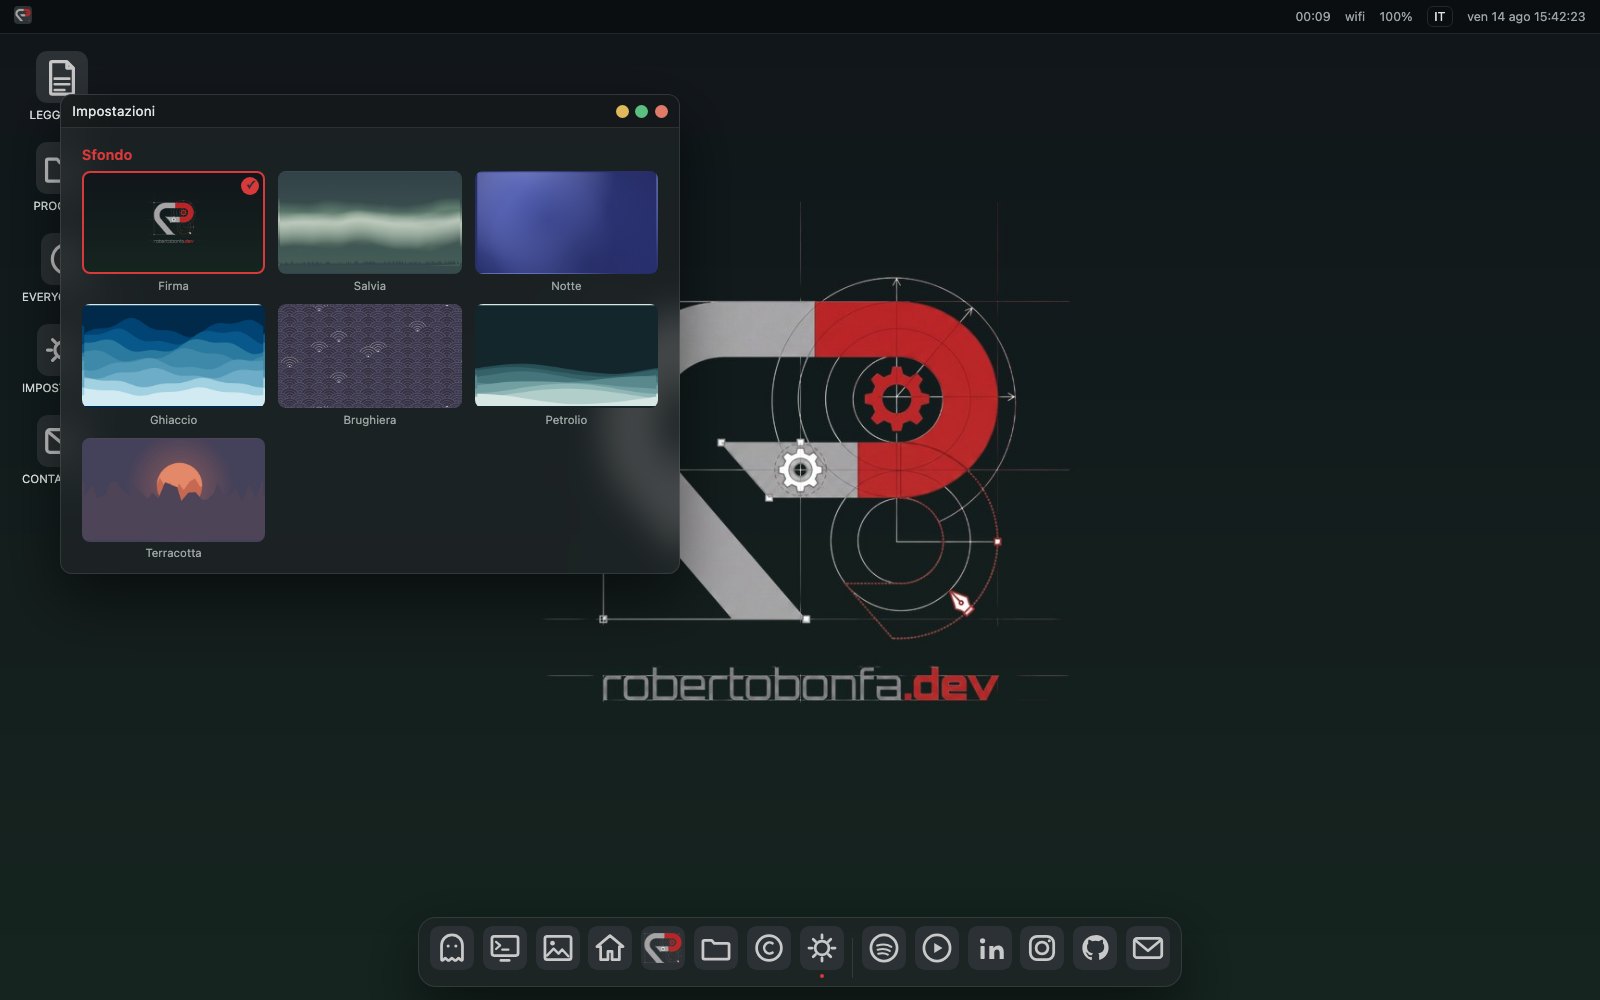The height and width of the screenshot is (1000, 1600).
Task: Open Instagram from the dock
Action: tap(1042, 948)
